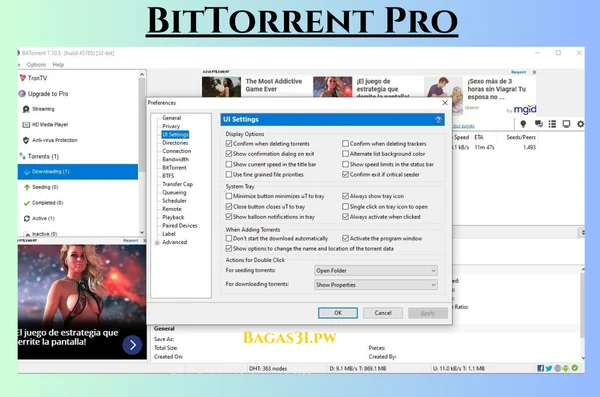Open the Options menu
Viewport: 600px width, 397px height.
36,65
